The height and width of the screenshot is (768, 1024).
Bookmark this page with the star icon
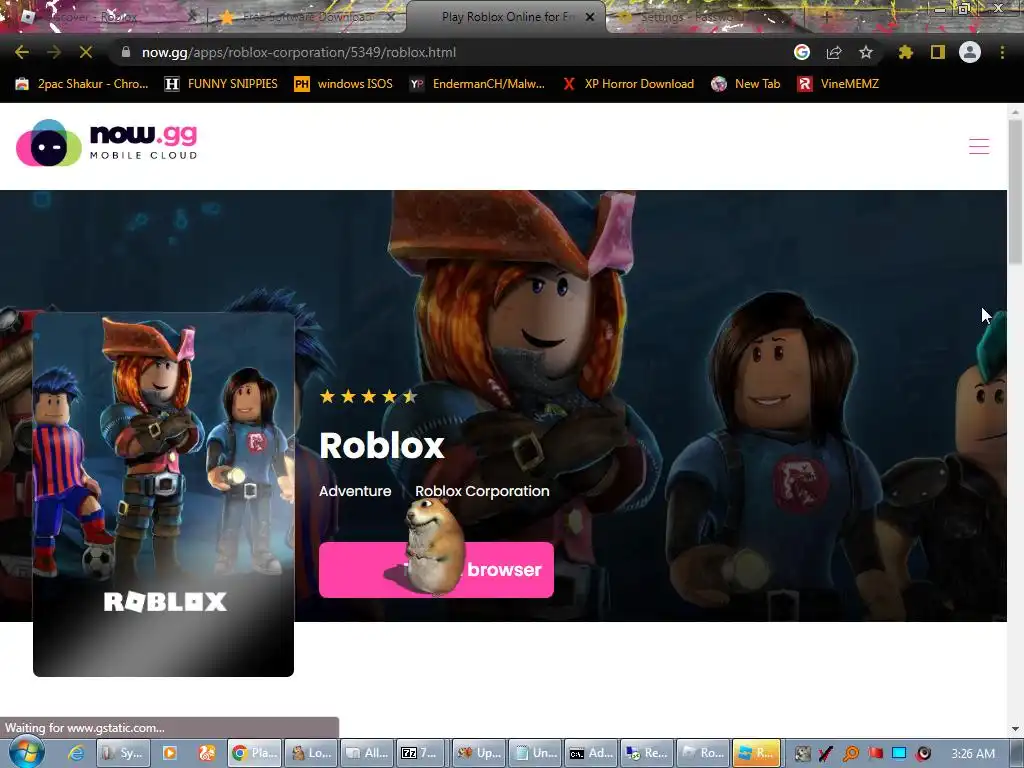pos(865,52)
